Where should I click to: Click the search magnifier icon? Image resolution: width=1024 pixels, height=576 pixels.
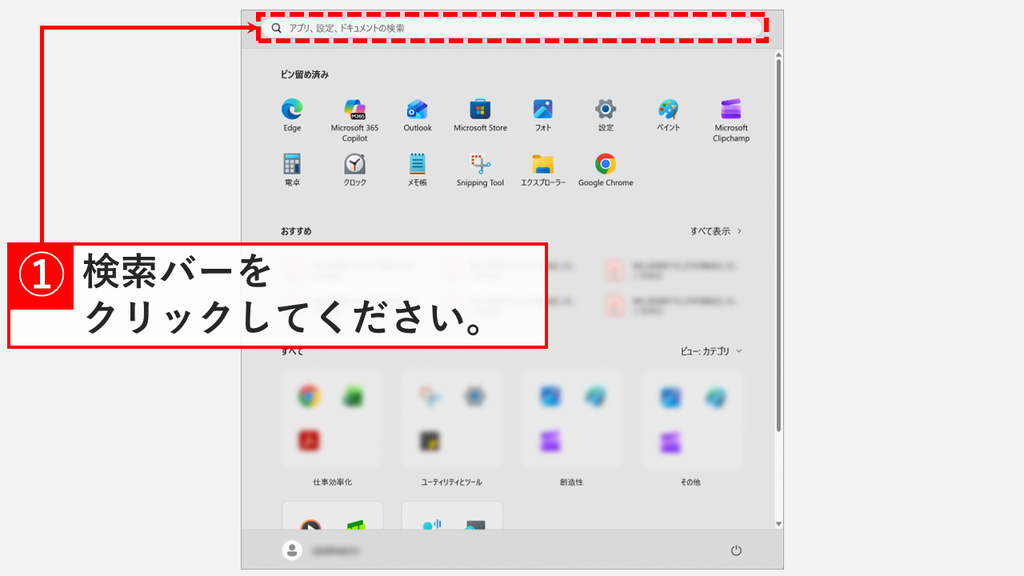[276, 28]
